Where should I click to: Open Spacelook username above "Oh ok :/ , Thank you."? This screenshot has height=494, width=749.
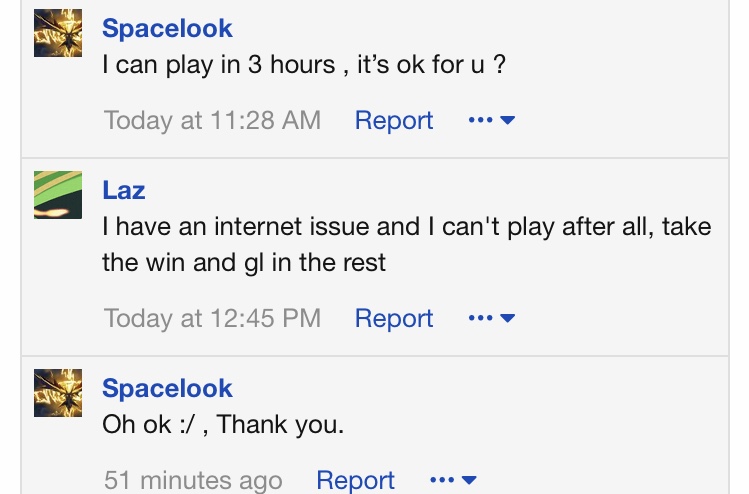pyautogui.click(x=167, y=388)
